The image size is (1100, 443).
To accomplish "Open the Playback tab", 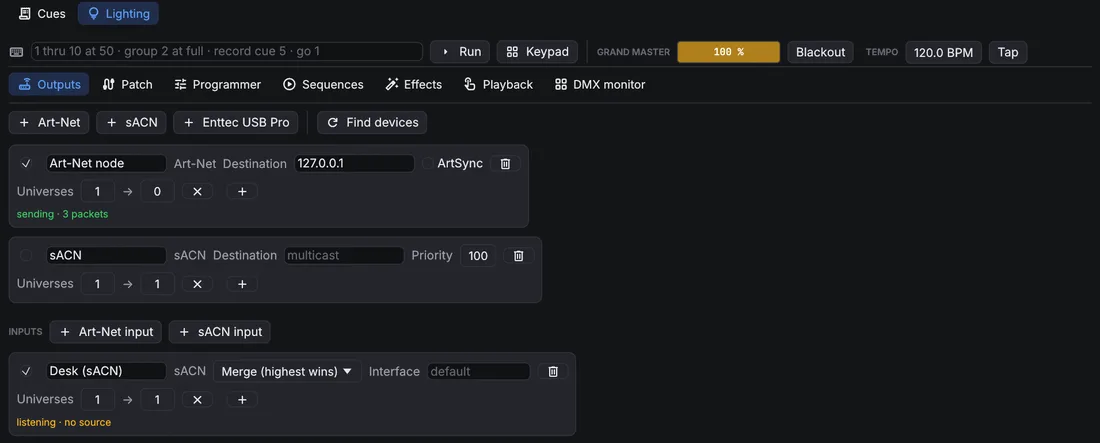I will [x=498, y=84].
